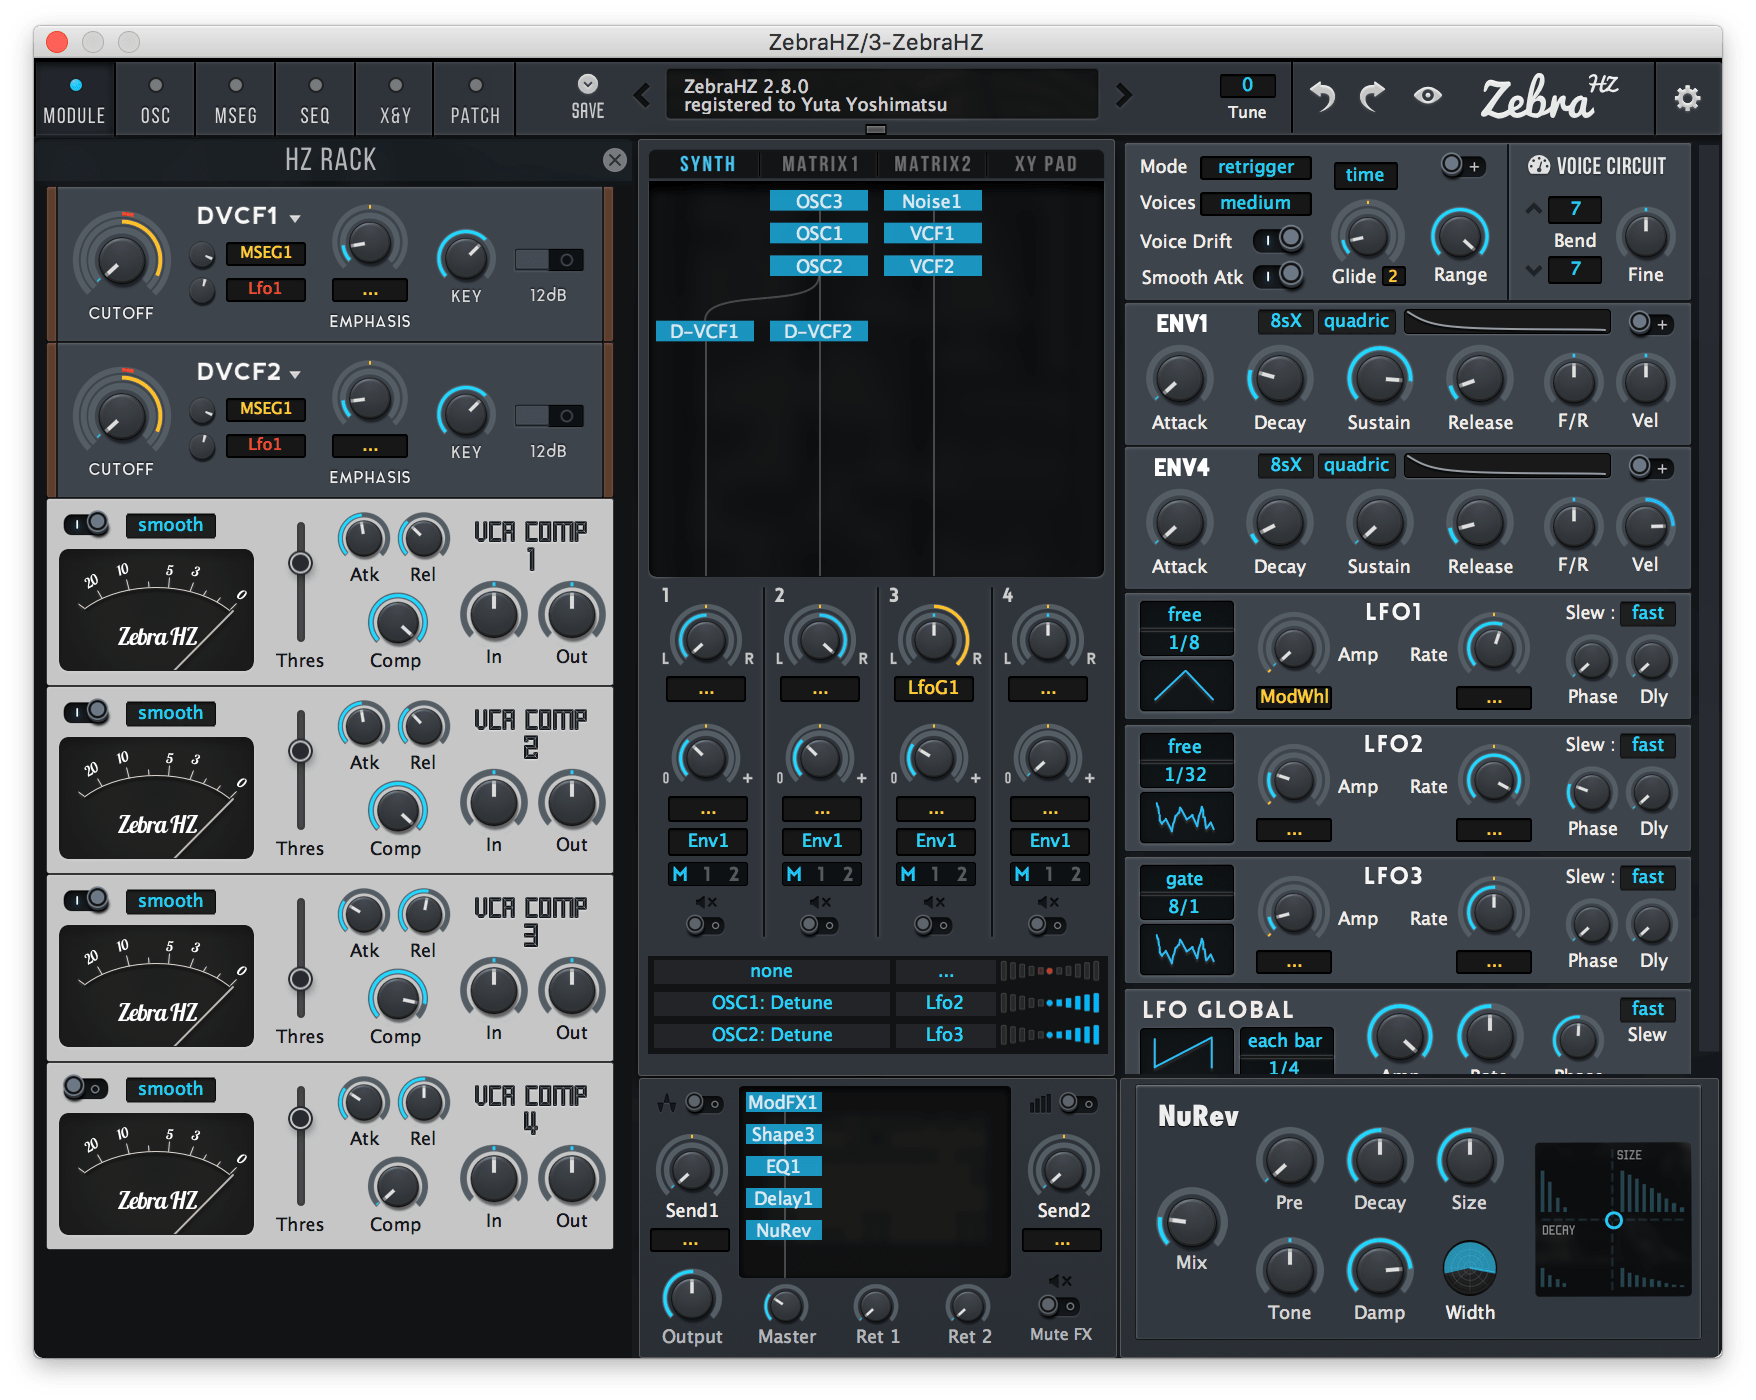Click bend down arrow in Voice Circuit
1756x1400 pixels.
pos(1533,270)
